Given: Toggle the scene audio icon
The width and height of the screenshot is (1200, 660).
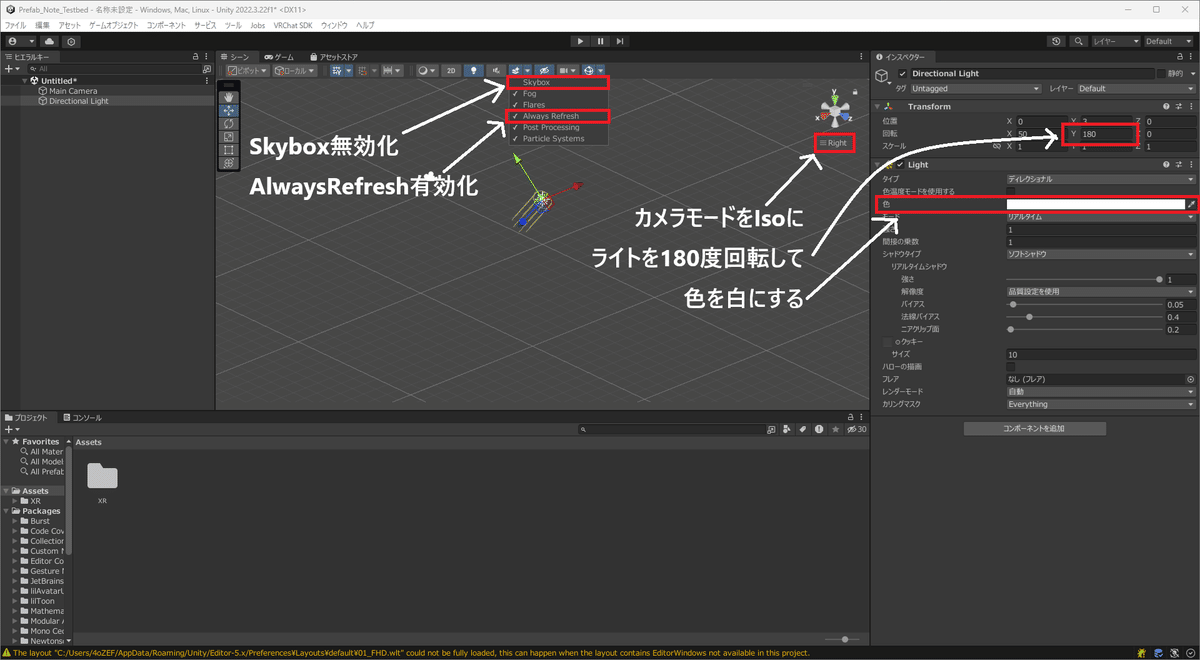Looking at the screenshot, I should [497, 70].
